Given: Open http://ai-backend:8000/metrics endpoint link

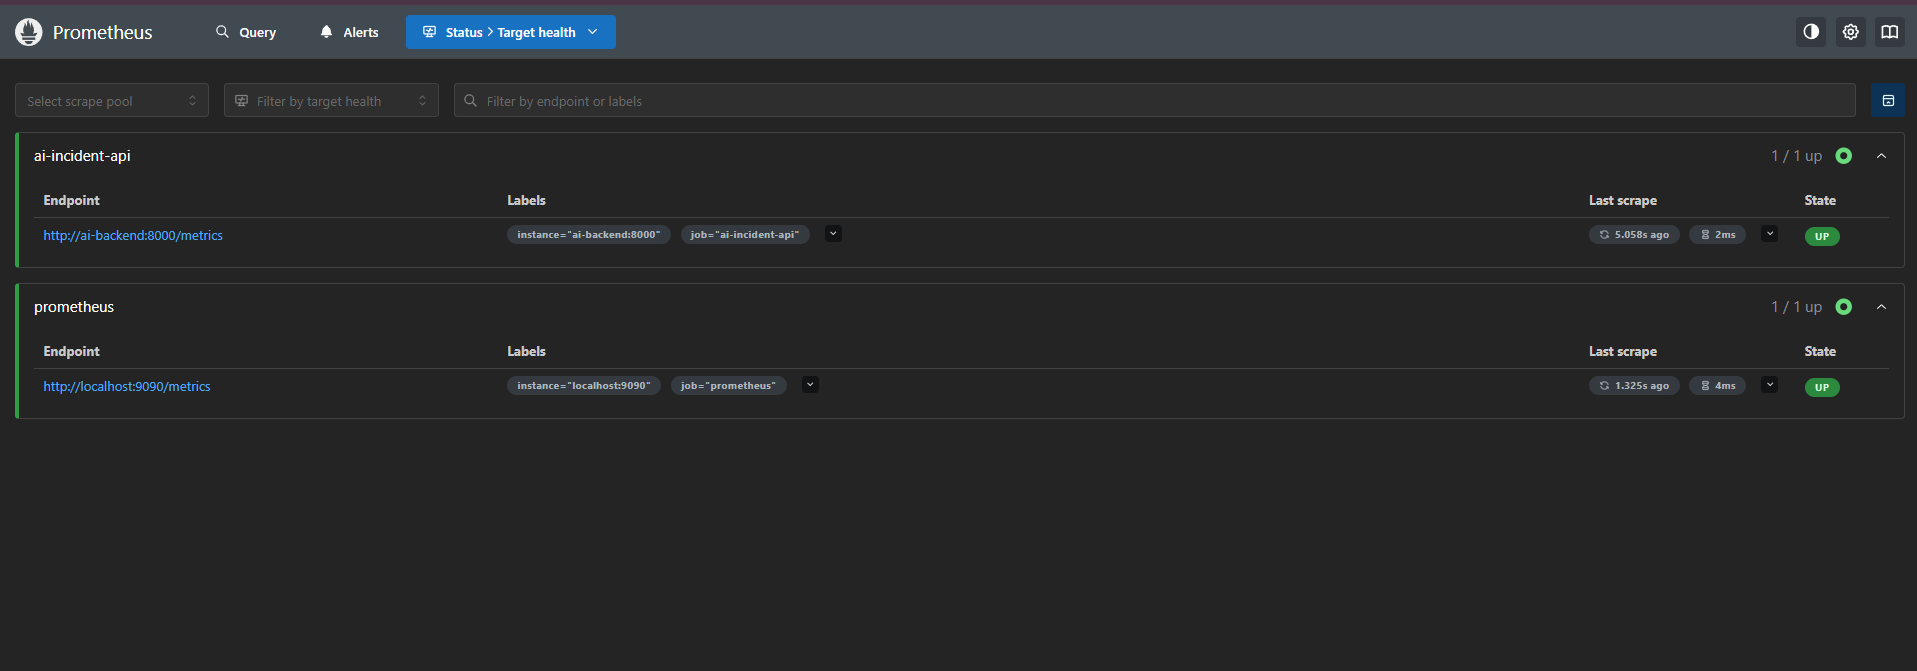Looking at the screenshot, I should point(133,235).
